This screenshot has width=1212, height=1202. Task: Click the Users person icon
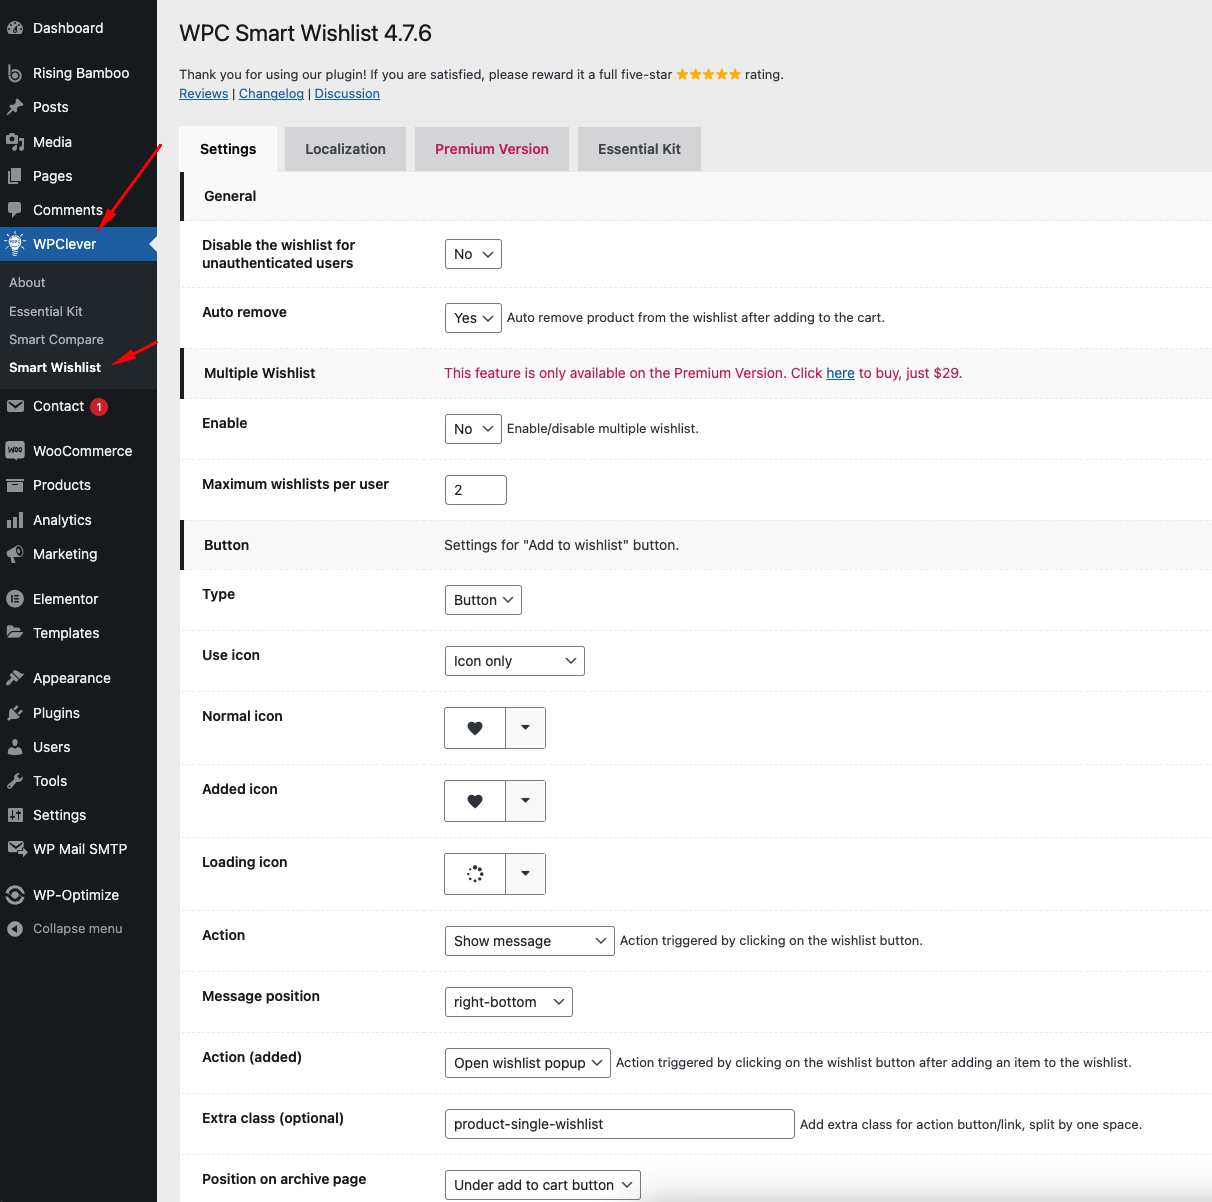pos(15,747)
